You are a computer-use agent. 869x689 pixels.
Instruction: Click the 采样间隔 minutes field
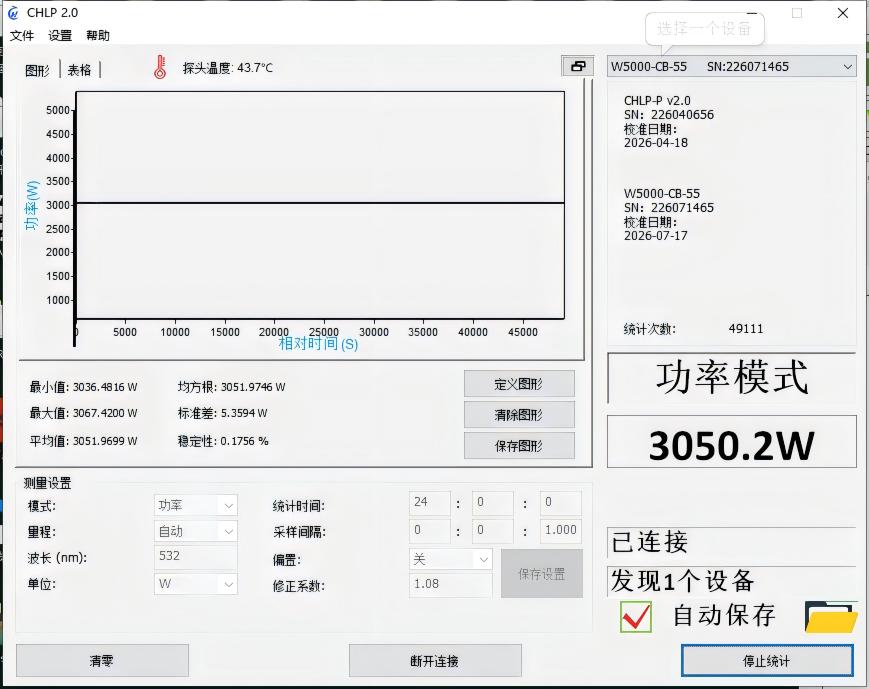pyautogui.click(x=493, y=530)
